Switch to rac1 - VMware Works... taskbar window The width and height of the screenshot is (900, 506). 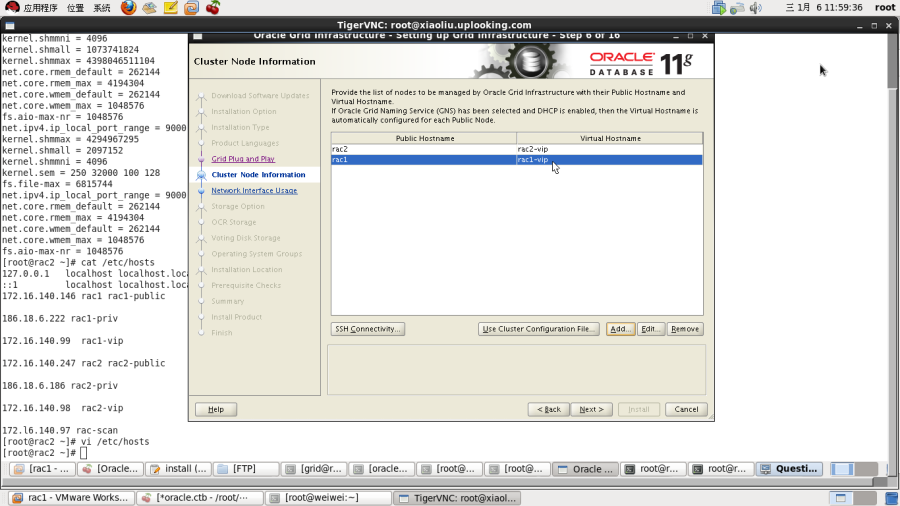(x=71, y=498)
